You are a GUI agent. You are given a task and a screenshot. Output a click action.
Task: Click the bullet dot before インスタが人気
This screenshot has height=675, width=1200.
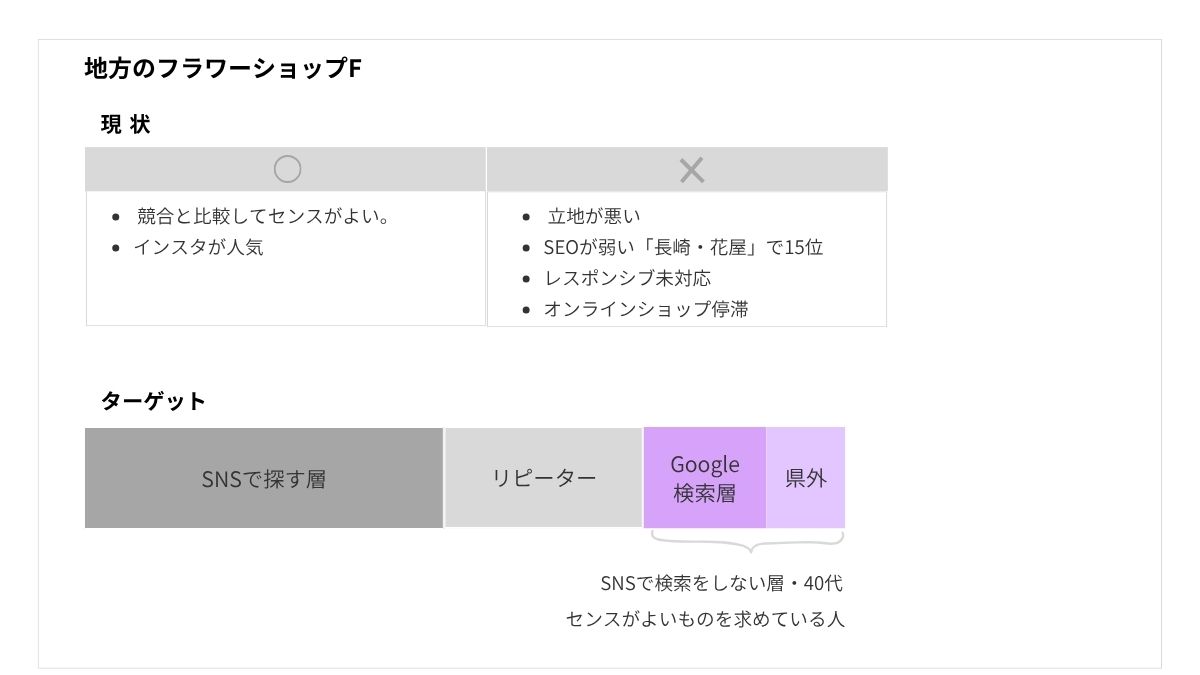[116, 247]
